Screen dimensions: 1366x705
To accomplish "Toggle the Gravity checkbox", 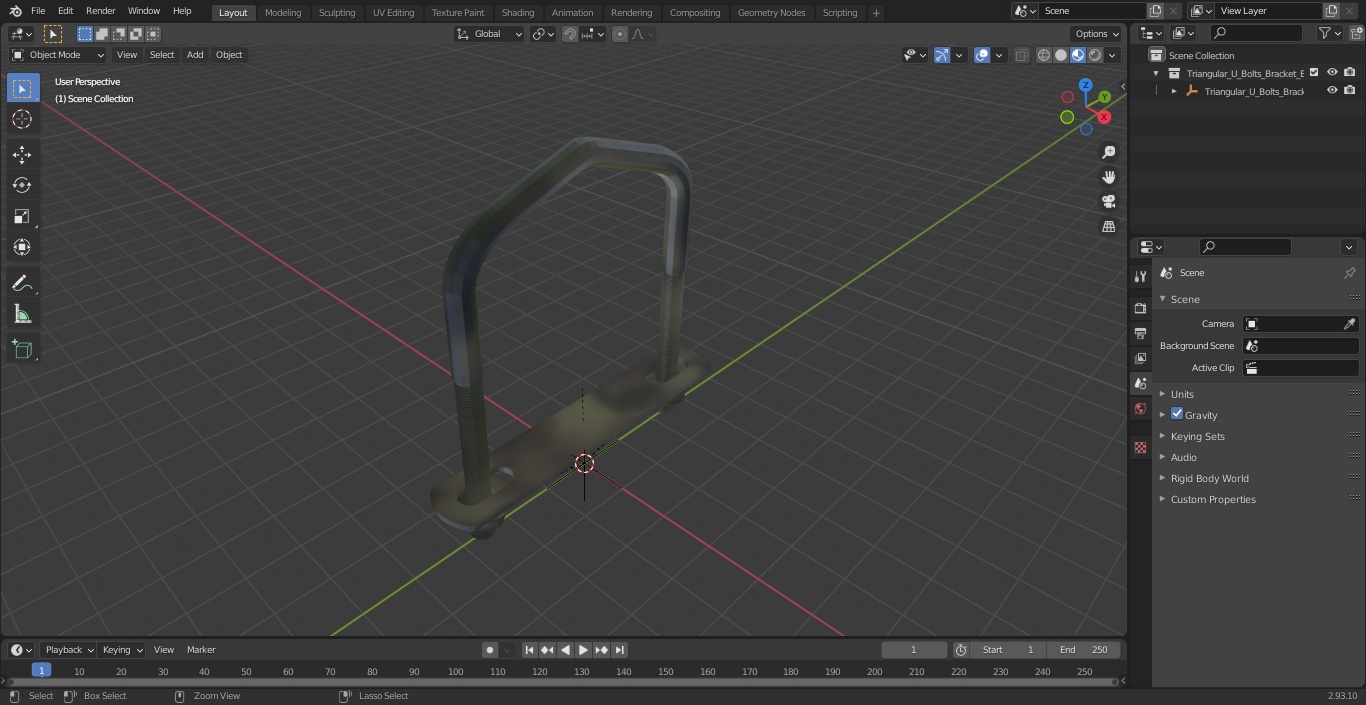I will 1177,414.
